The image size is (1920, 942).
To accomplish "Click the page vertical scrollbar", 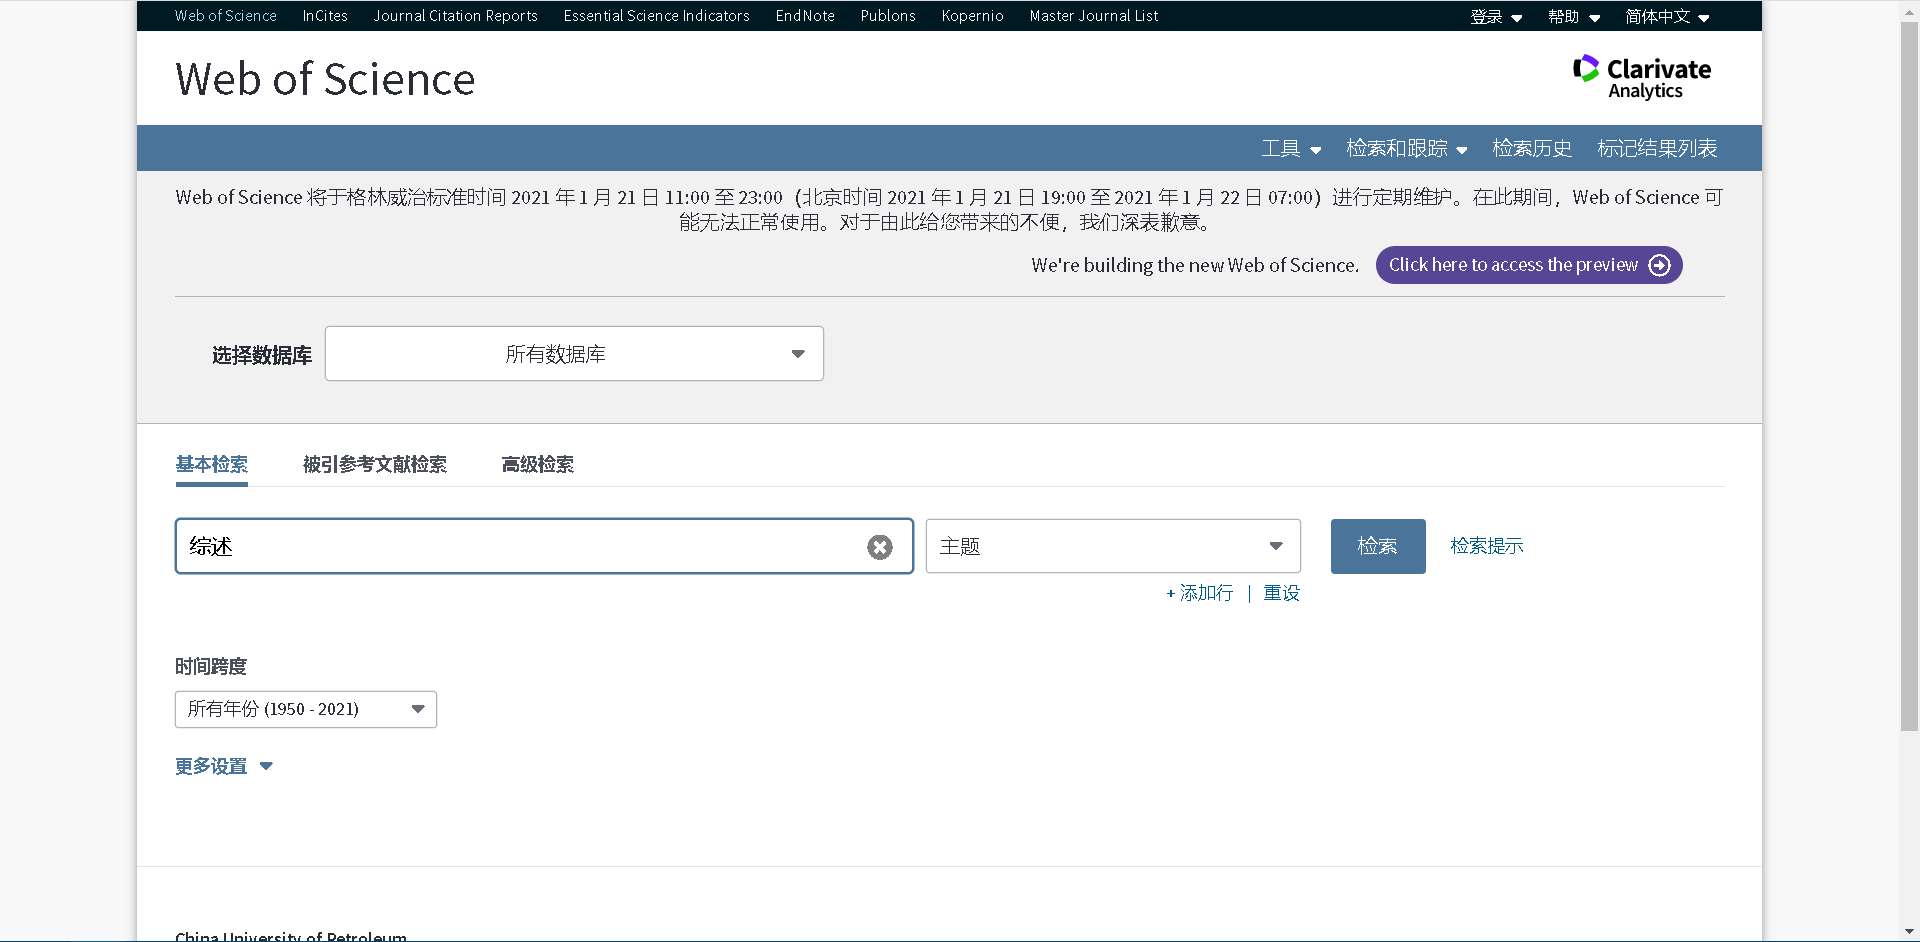I will point(1909,400).
